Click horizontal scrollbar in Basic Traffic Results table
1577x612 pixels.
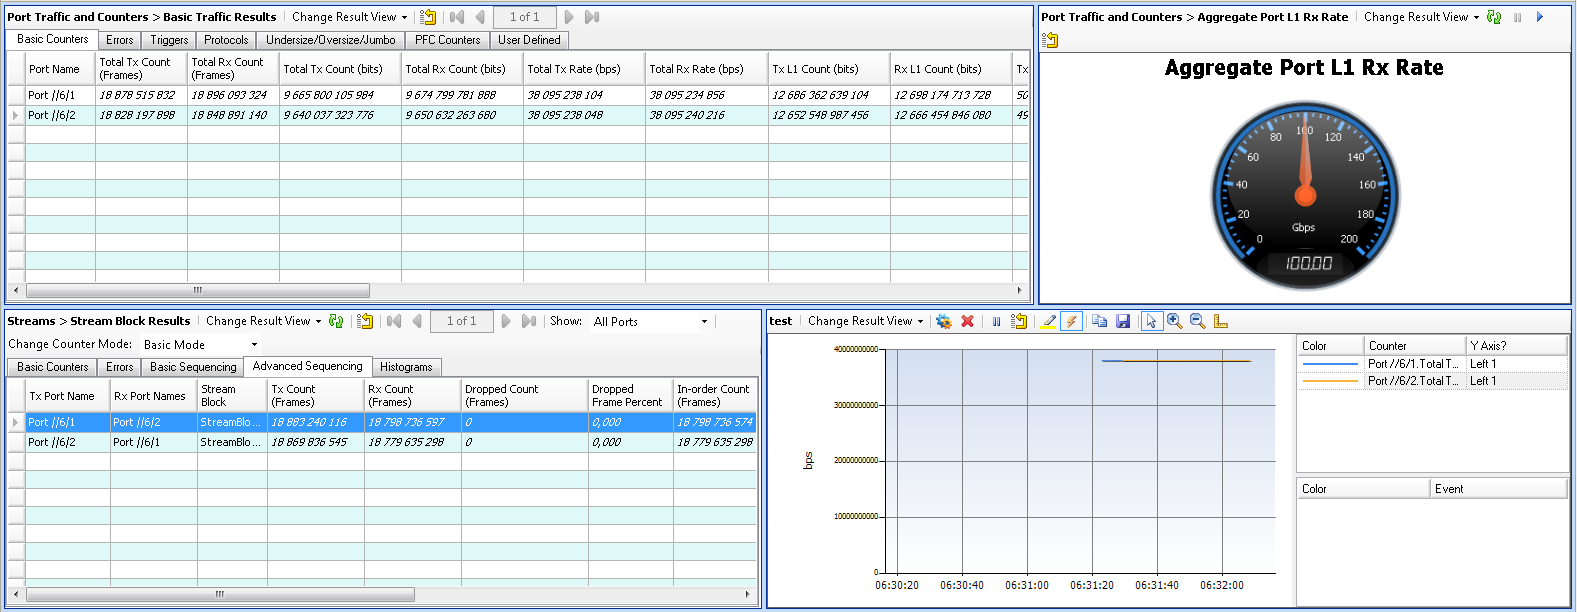(x=198, y=290)
